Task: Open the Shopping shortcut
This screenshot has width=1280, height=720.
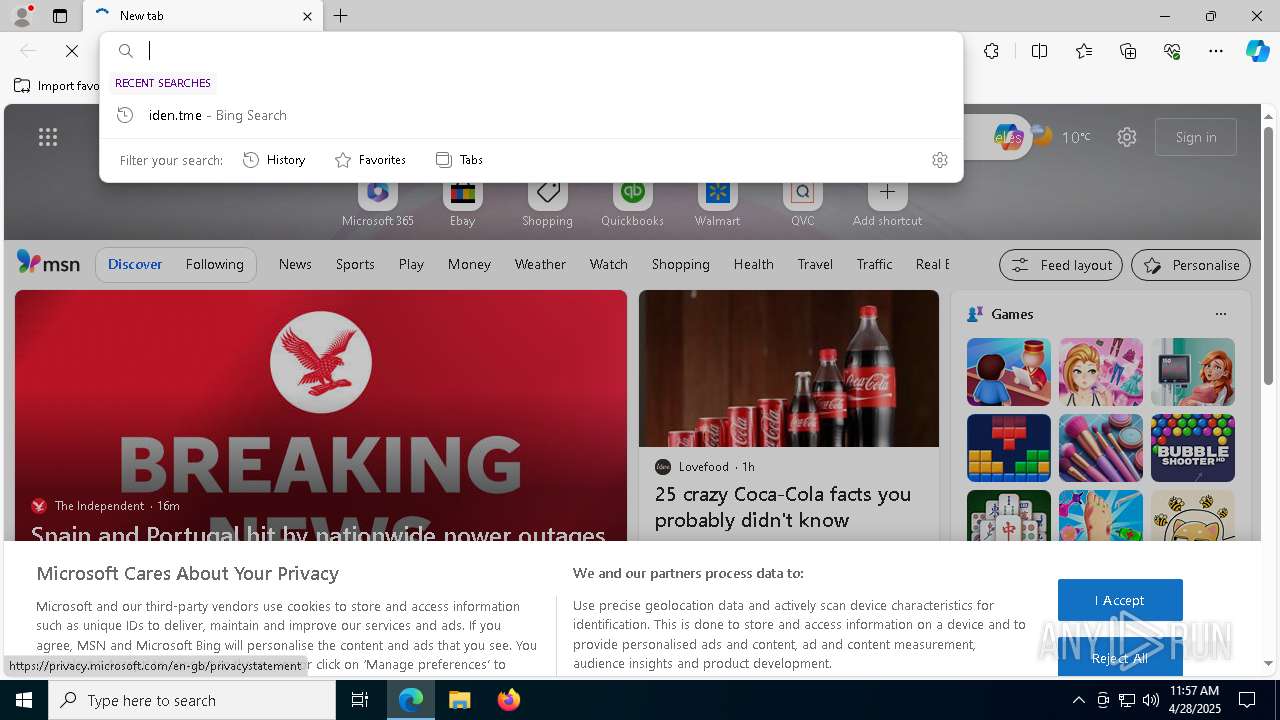Action: 547,203
